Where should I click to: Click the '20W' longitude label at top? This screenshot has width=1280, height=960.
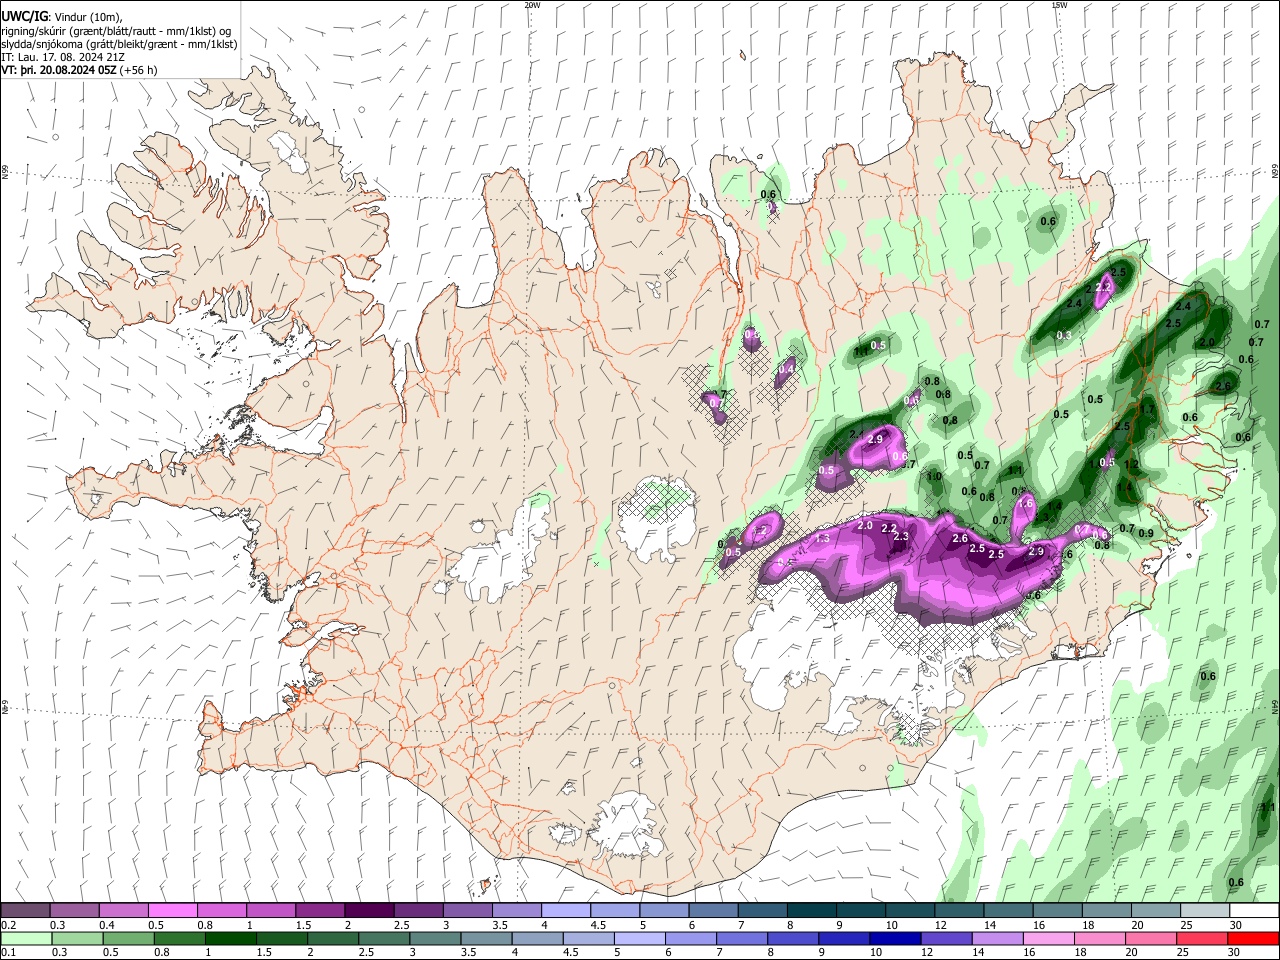click(533, 5)
